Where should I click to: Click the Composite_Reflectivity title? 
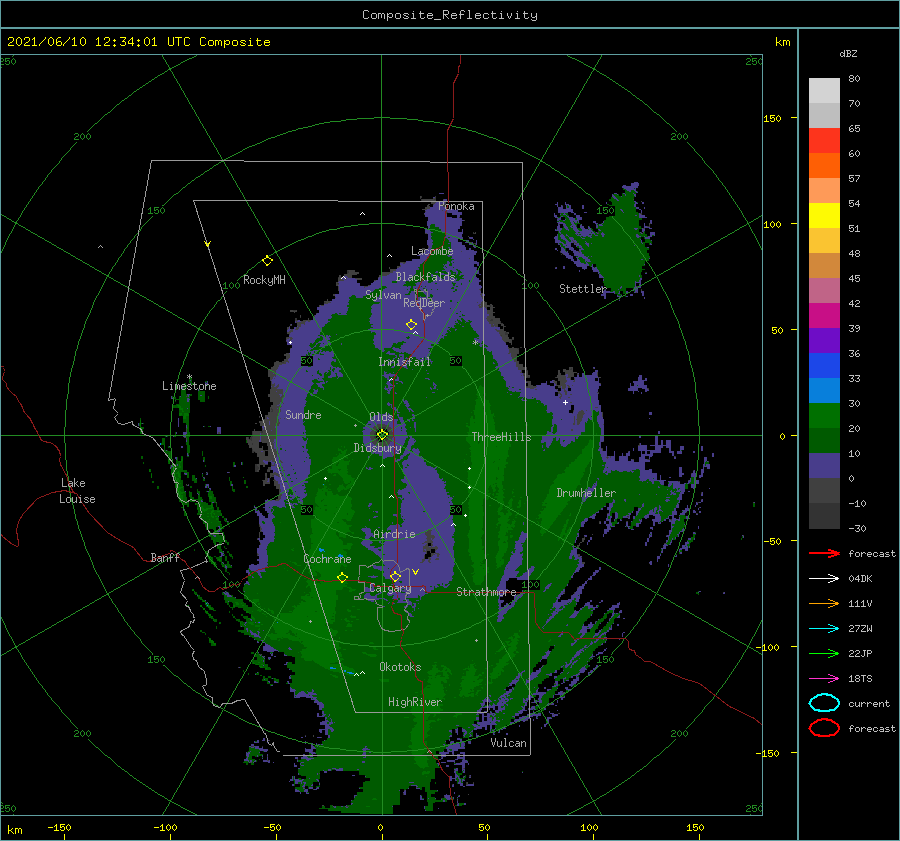tap(450, 15)
